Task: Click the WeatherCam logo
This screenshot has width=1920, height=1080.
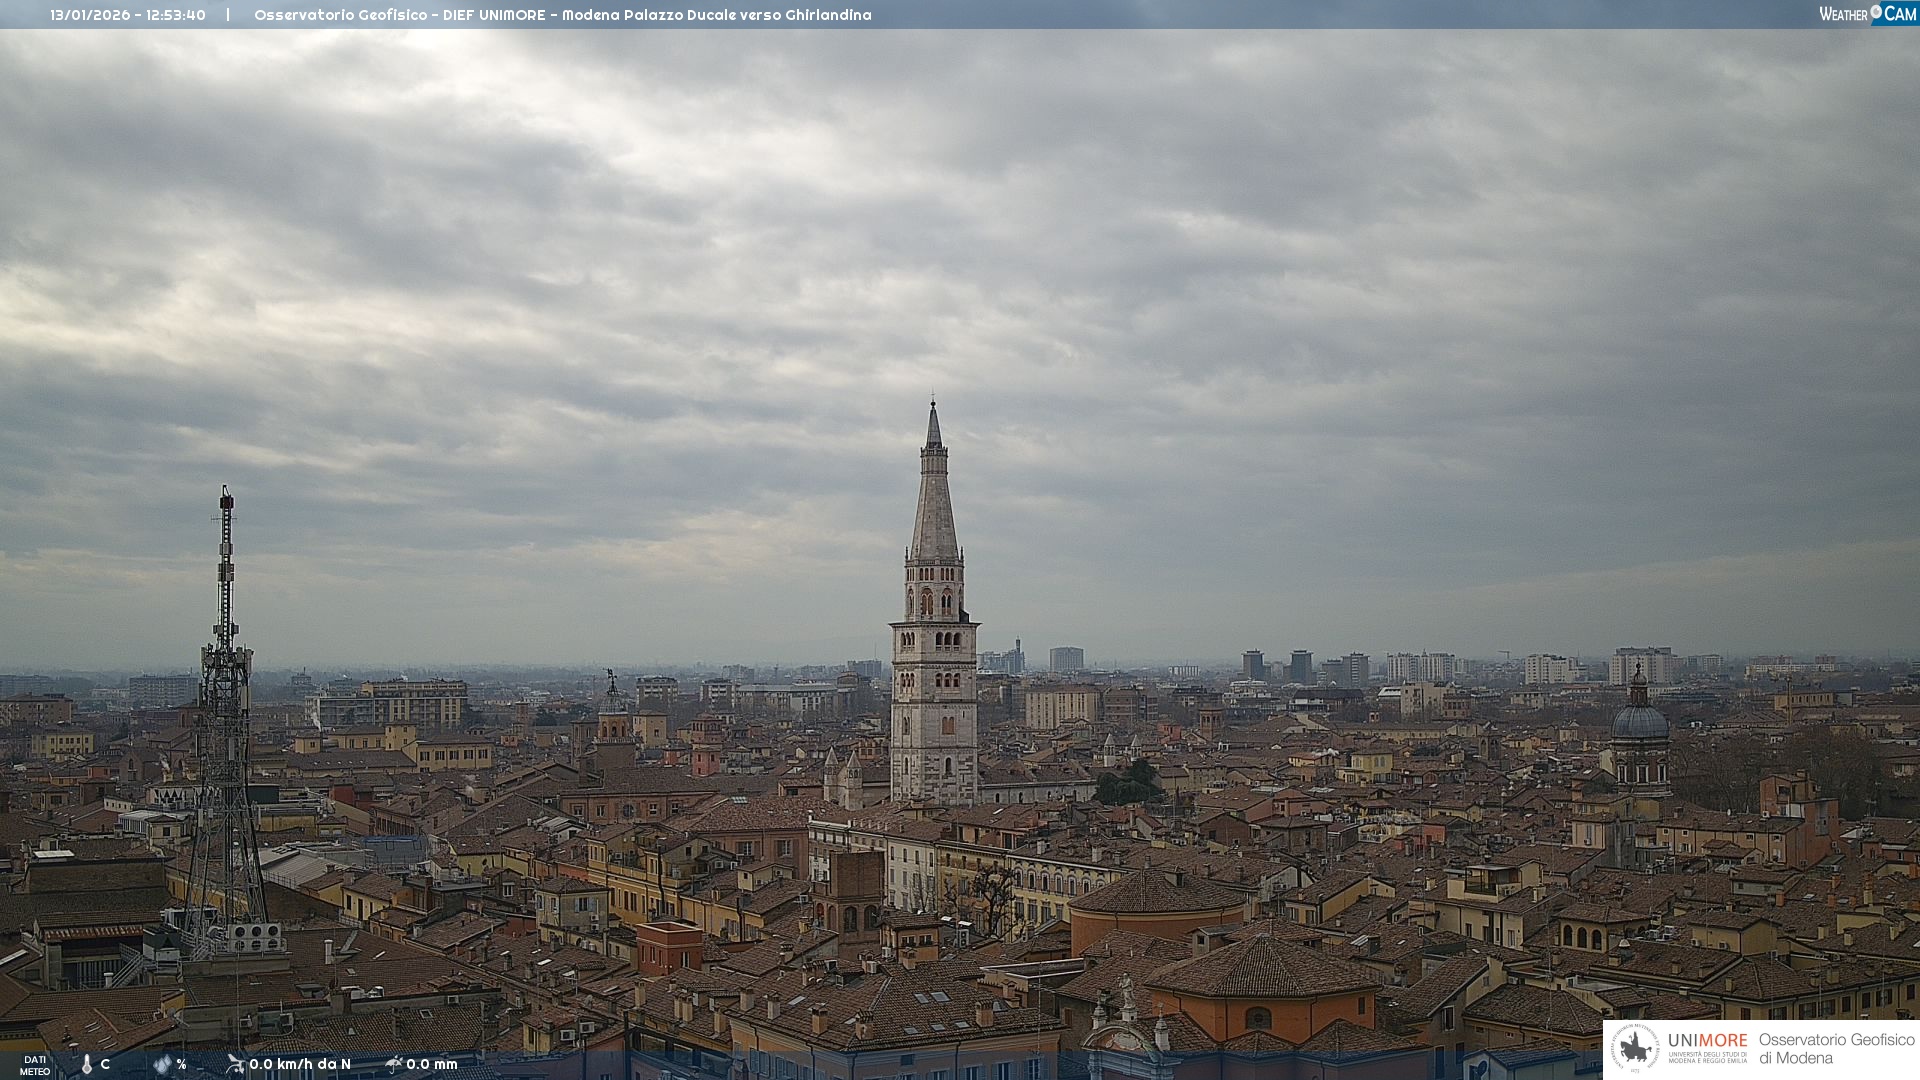Action: 1867,14
